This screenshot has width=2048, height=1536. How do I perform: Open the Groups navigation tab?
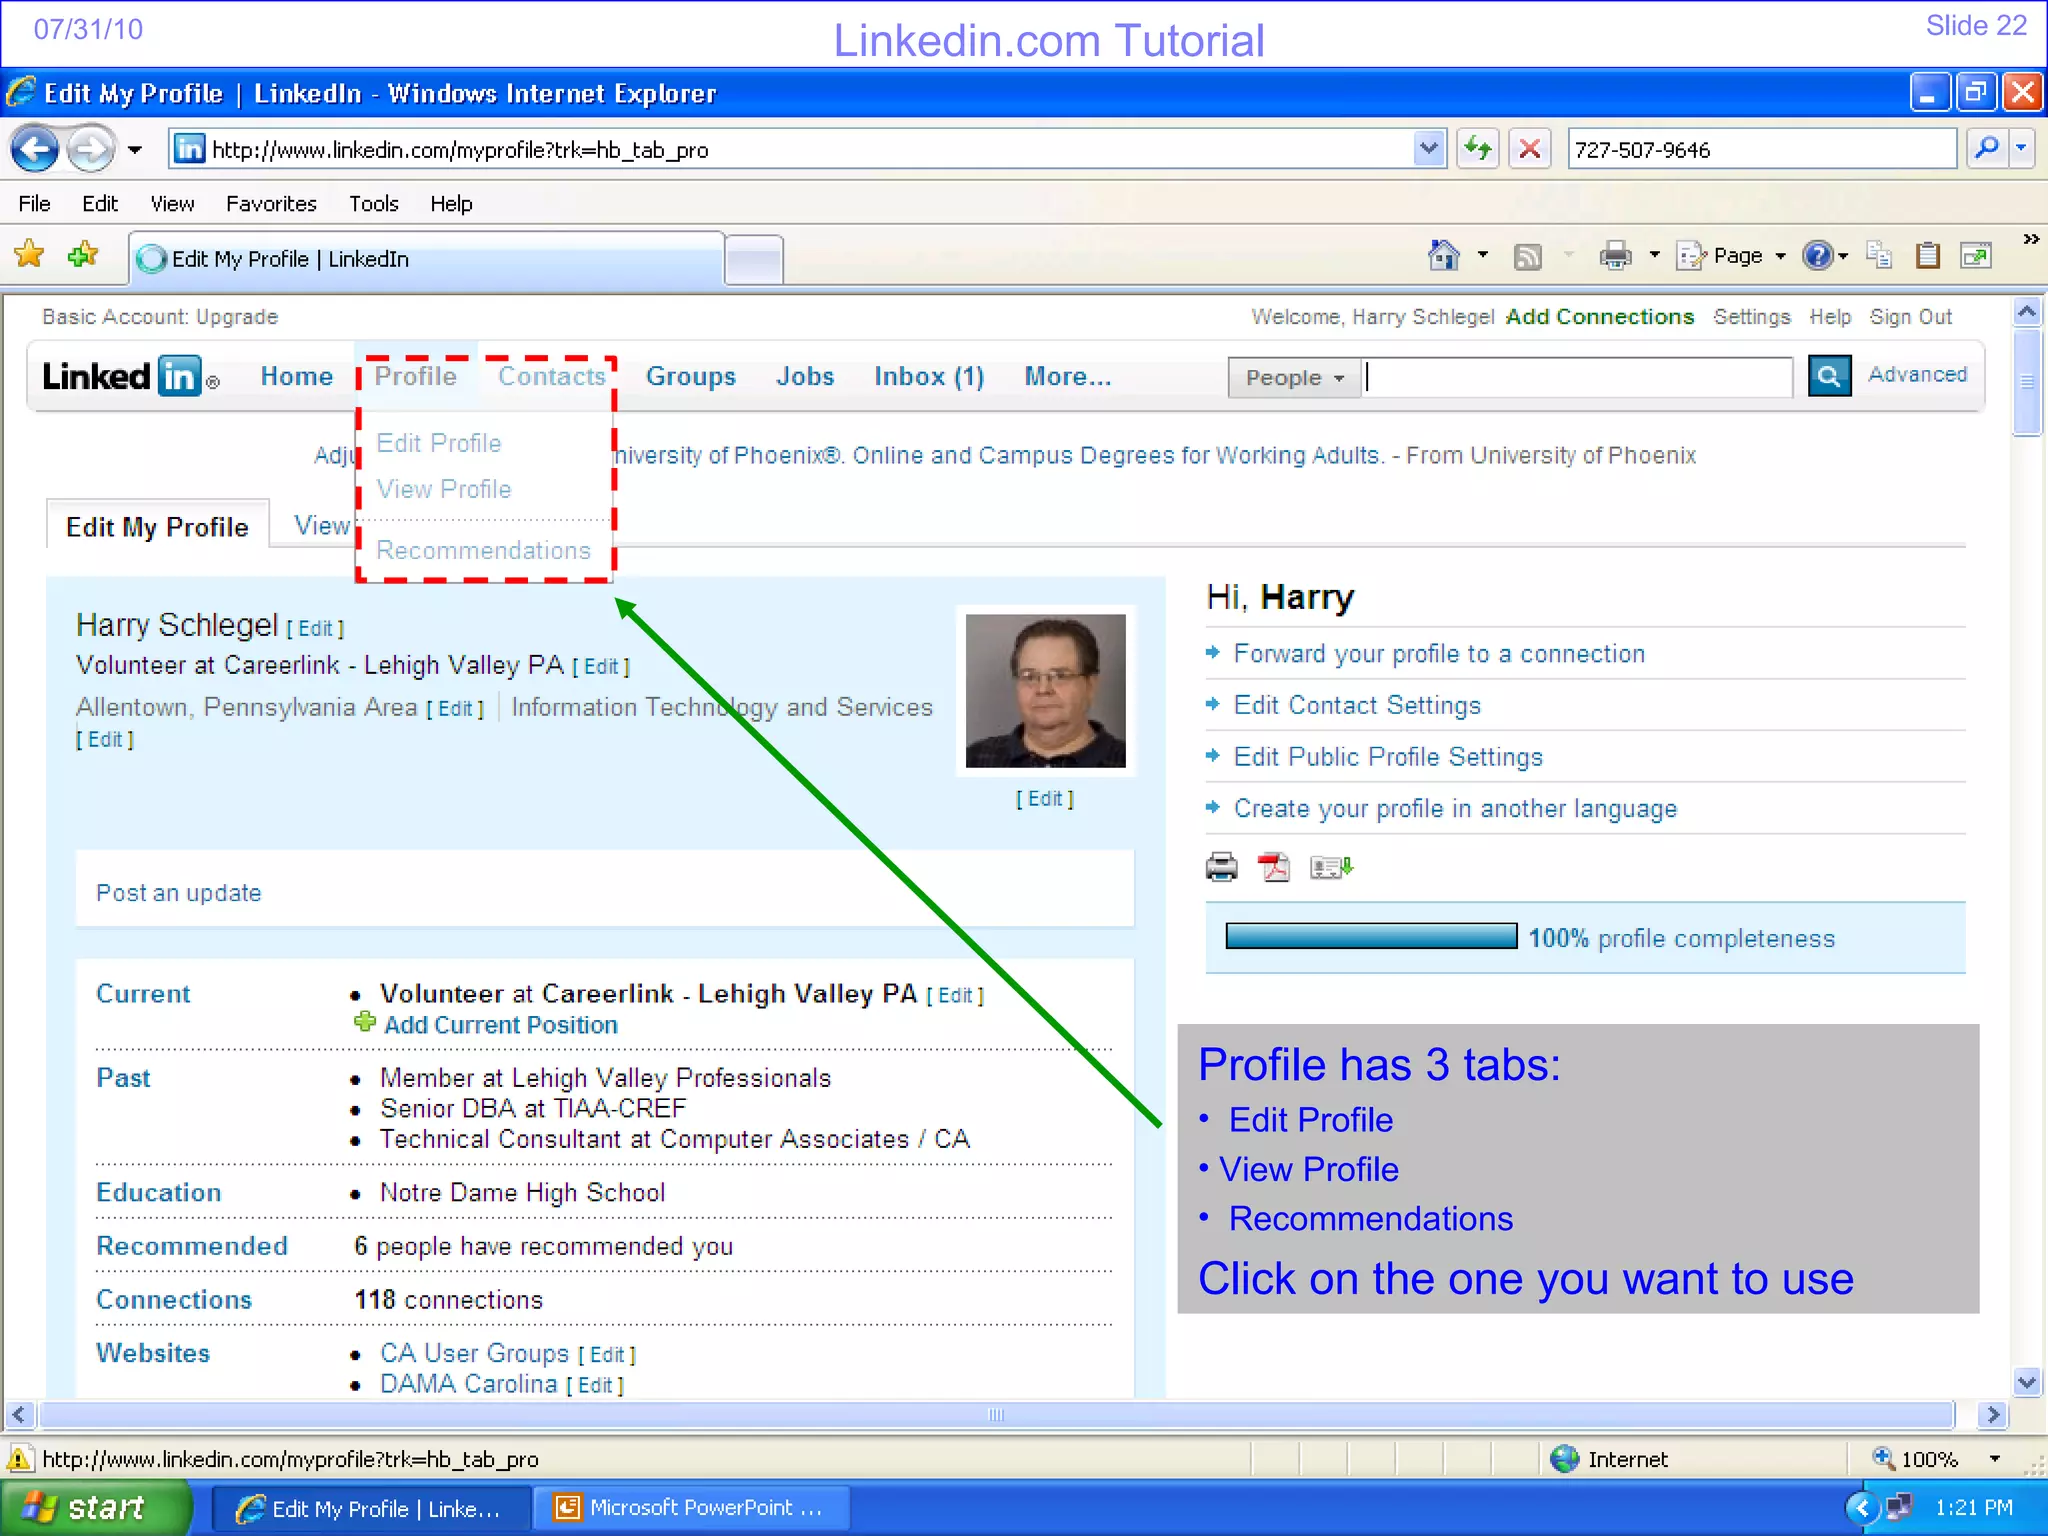[x=690, y=377]
